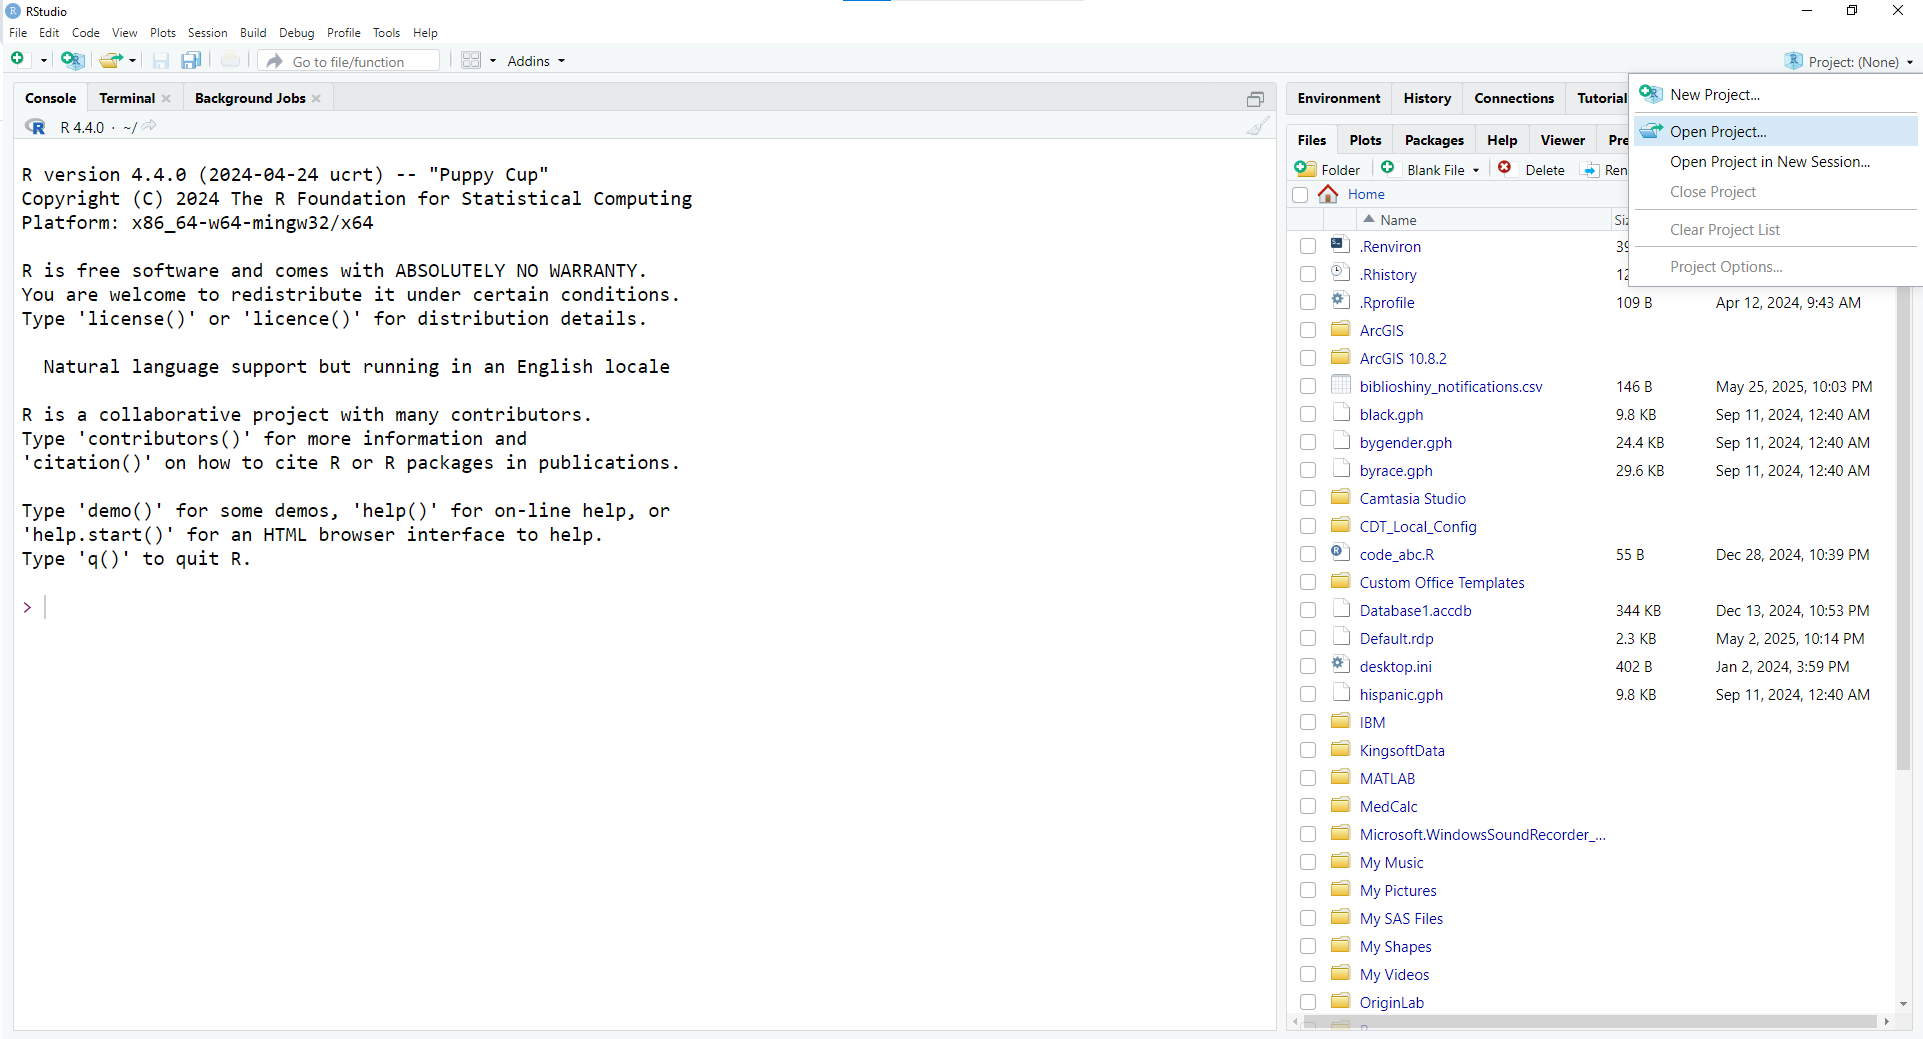Click the Save current document icon

click(x=161, y=61)
